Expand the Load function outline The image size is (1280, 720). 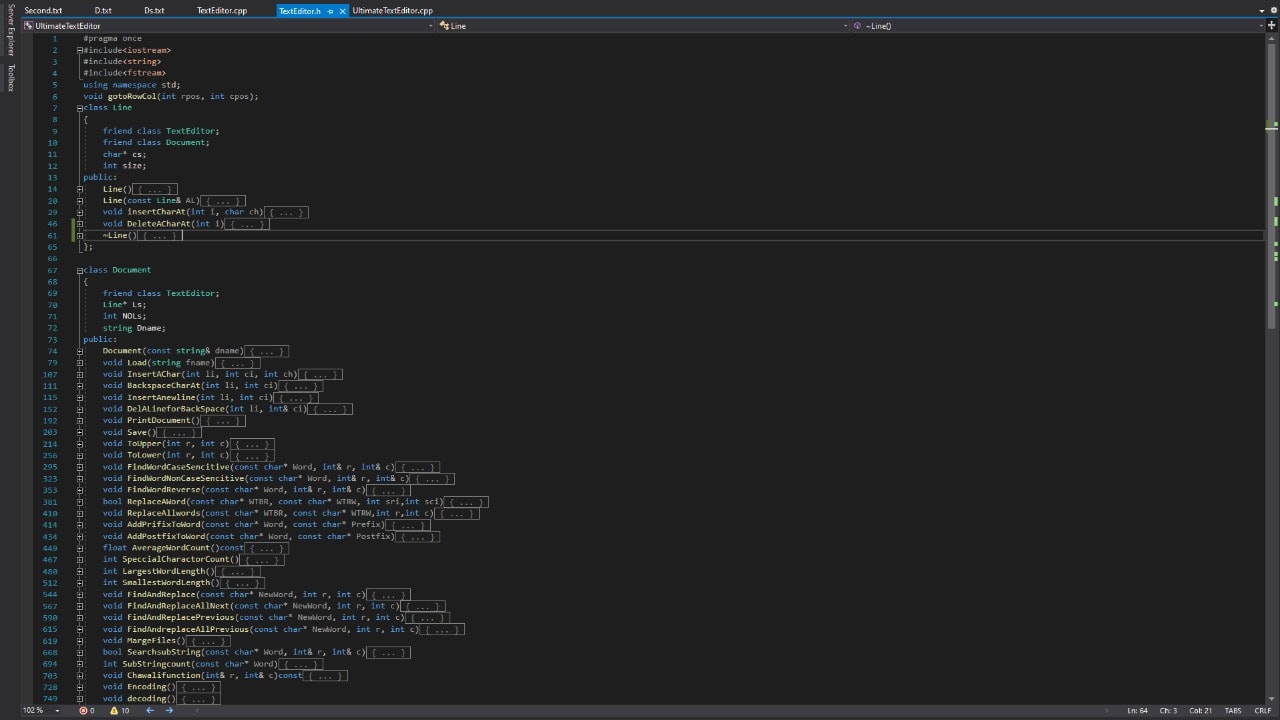80,363
